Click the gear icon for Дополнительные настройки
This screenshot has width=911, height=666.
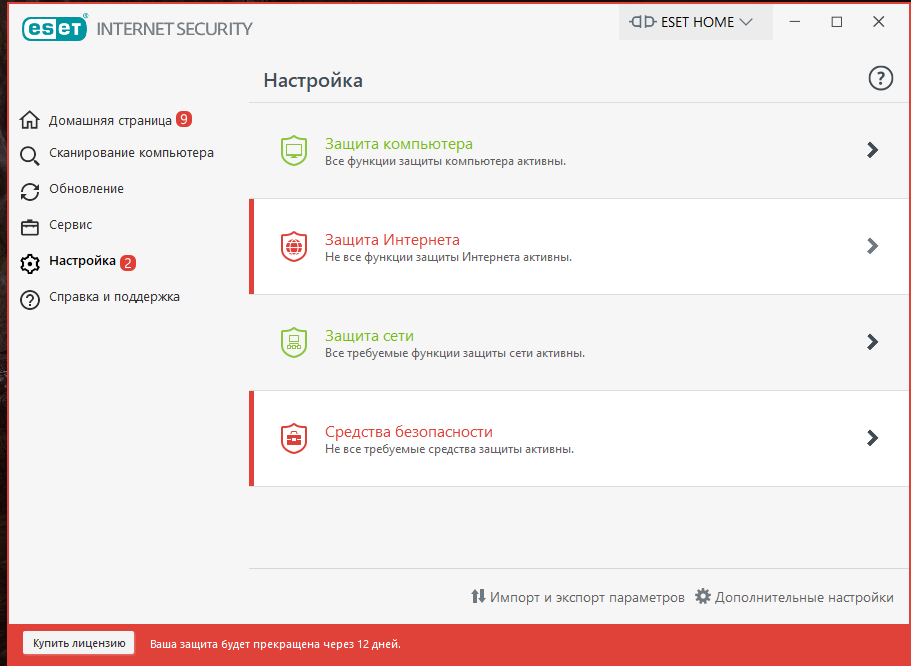tap(703, 596)
